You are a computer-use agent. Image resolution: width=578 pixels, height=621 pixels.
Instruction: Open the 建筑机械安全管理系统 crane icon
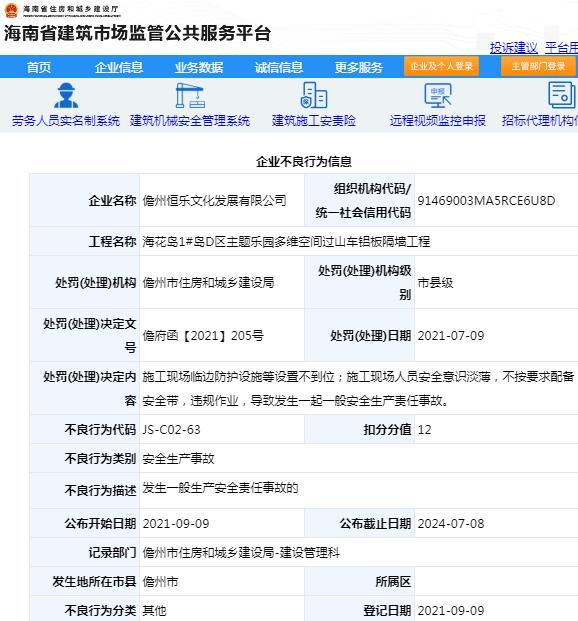point(190,95)
